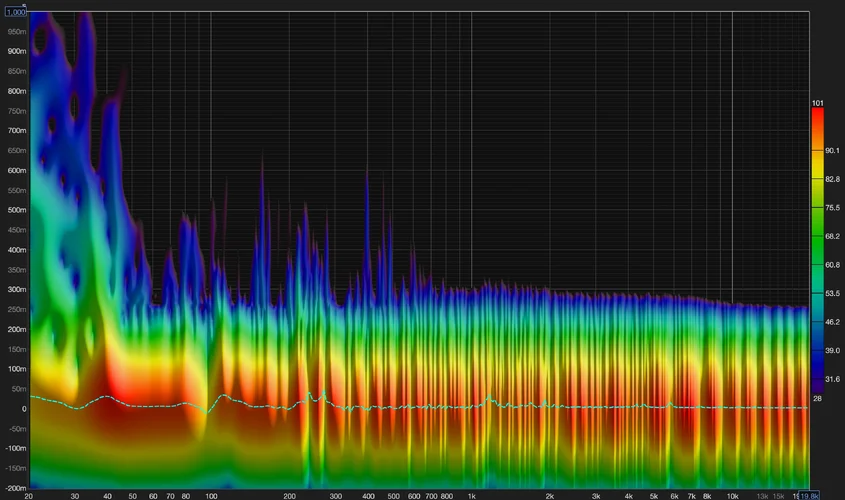The width and height of the screenshot is (845, 500).
Task: Select the 2k frequency axis label
Action: [x=549, y=495]
